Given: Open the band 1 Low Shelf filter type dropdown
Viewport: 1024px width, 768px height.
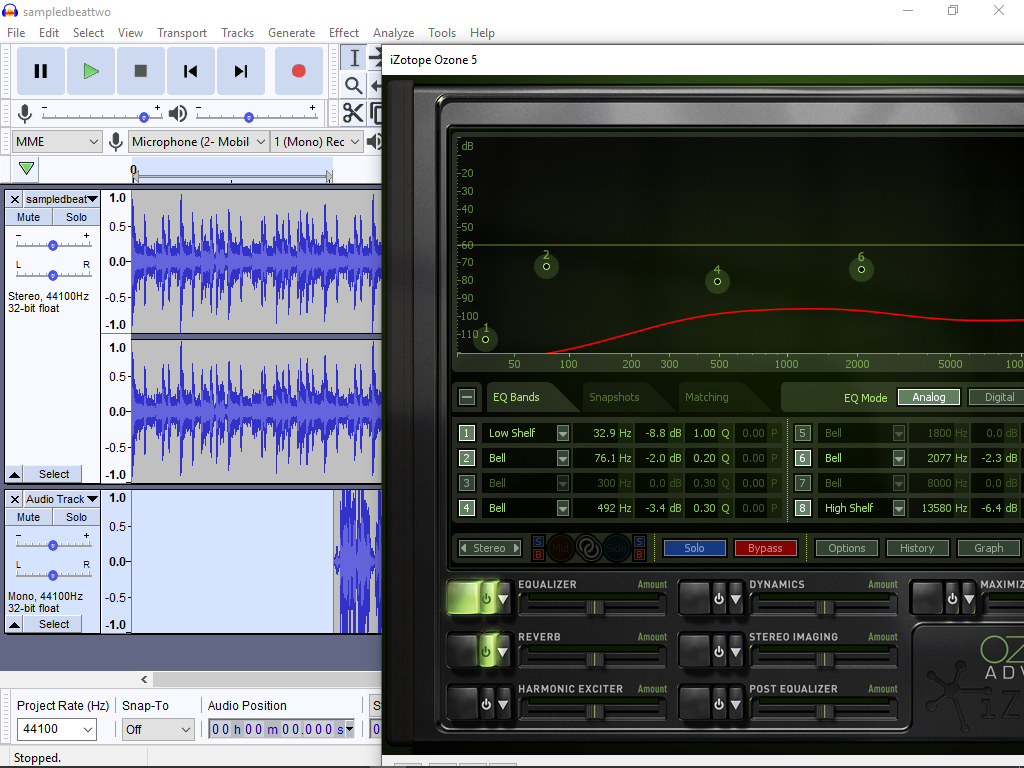Looking at the screenshot, I should click(562, 433).
